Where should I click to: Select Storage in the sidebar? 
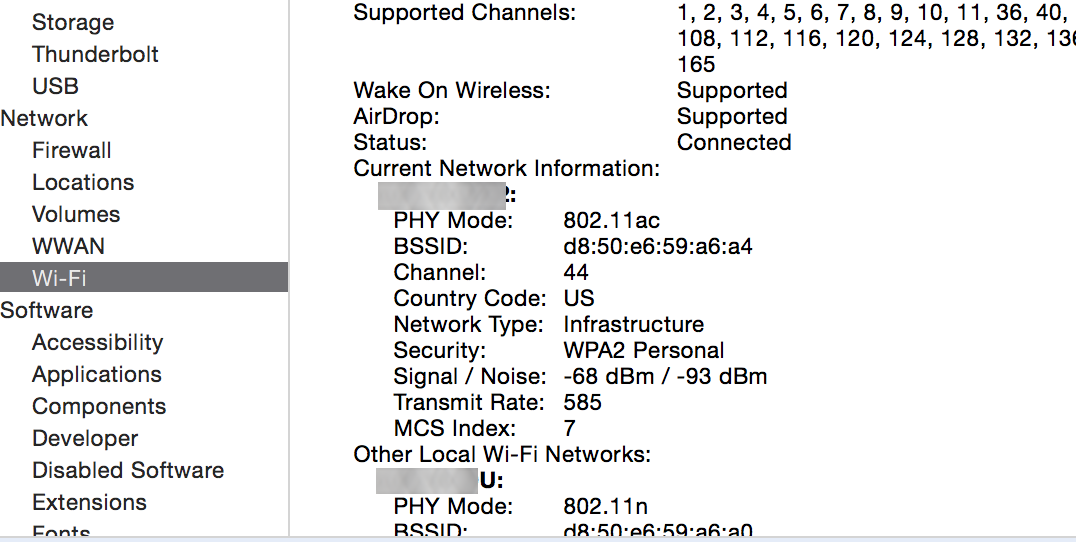pyautogui.click(x=73, y=22)
